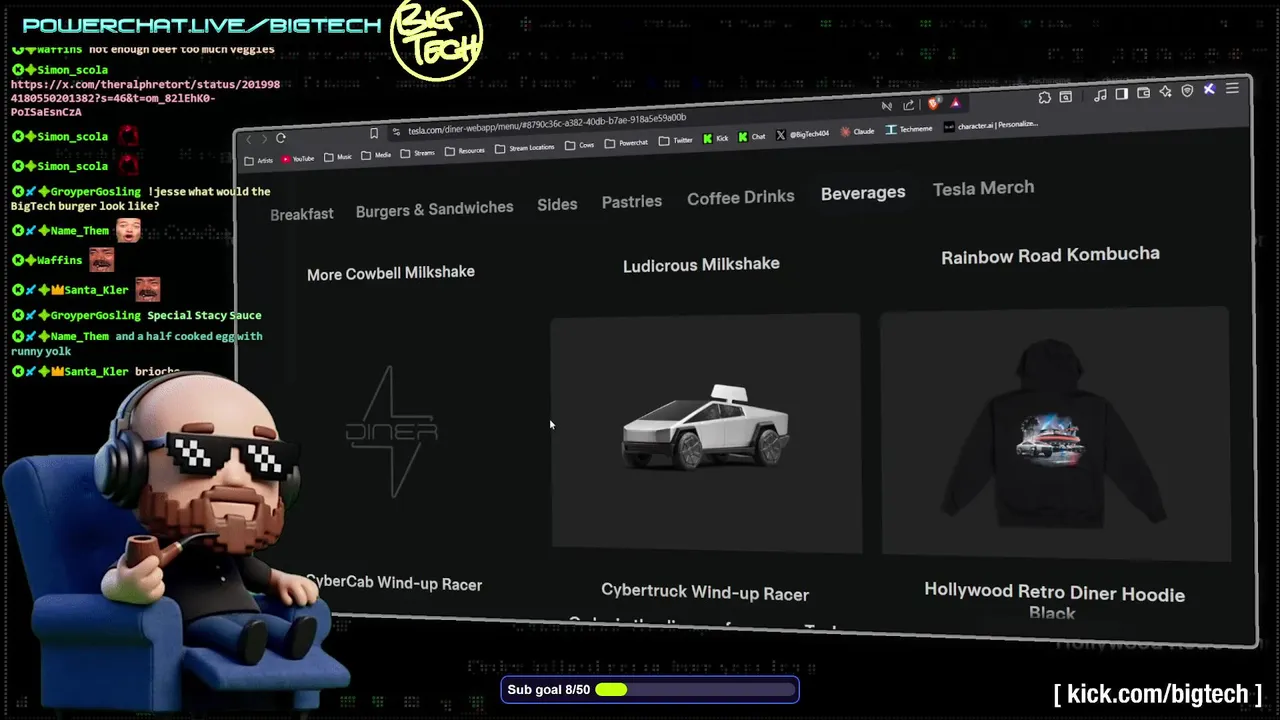Click the Cybertruck Wind-up Racer title

[x=705, y=593]
